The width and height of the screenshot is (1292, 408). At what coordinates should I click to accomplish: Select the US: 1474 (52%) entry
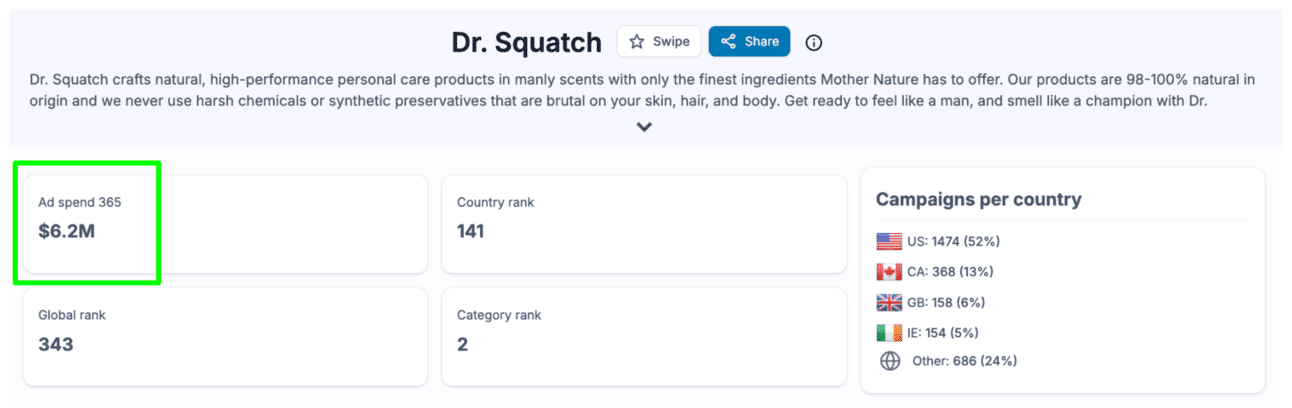(953, 241)
